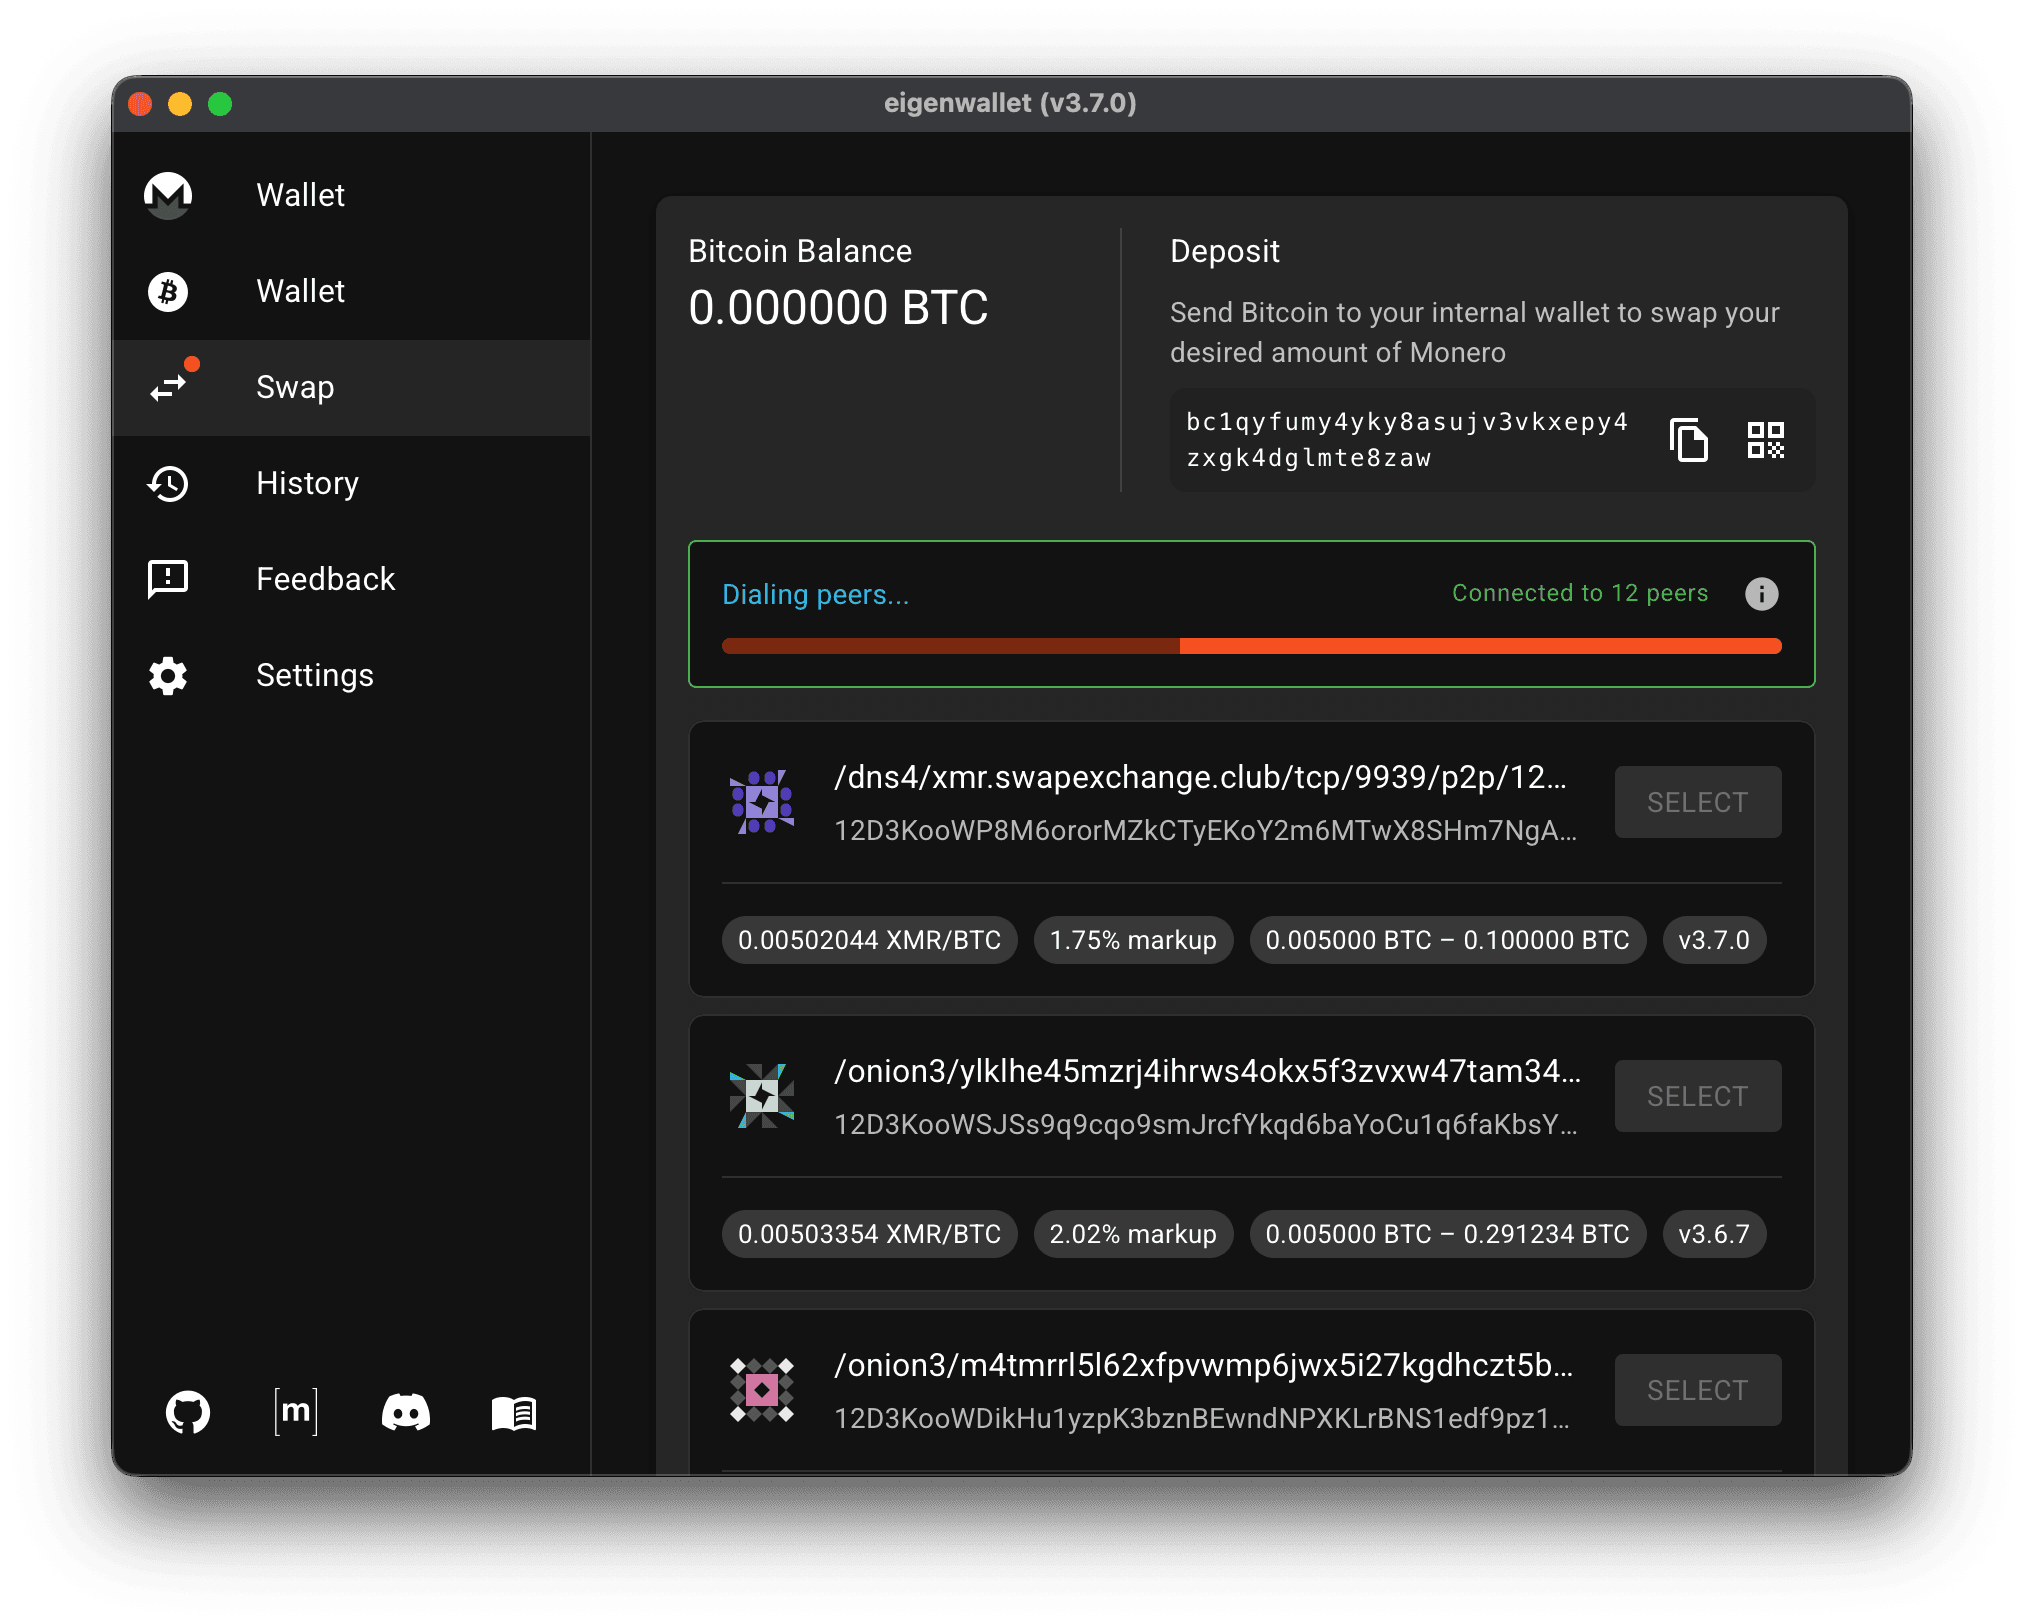This screenshot has width=2024, height=1624.
Task: Click the Monero wallet icon
Action: coord(168,195)
